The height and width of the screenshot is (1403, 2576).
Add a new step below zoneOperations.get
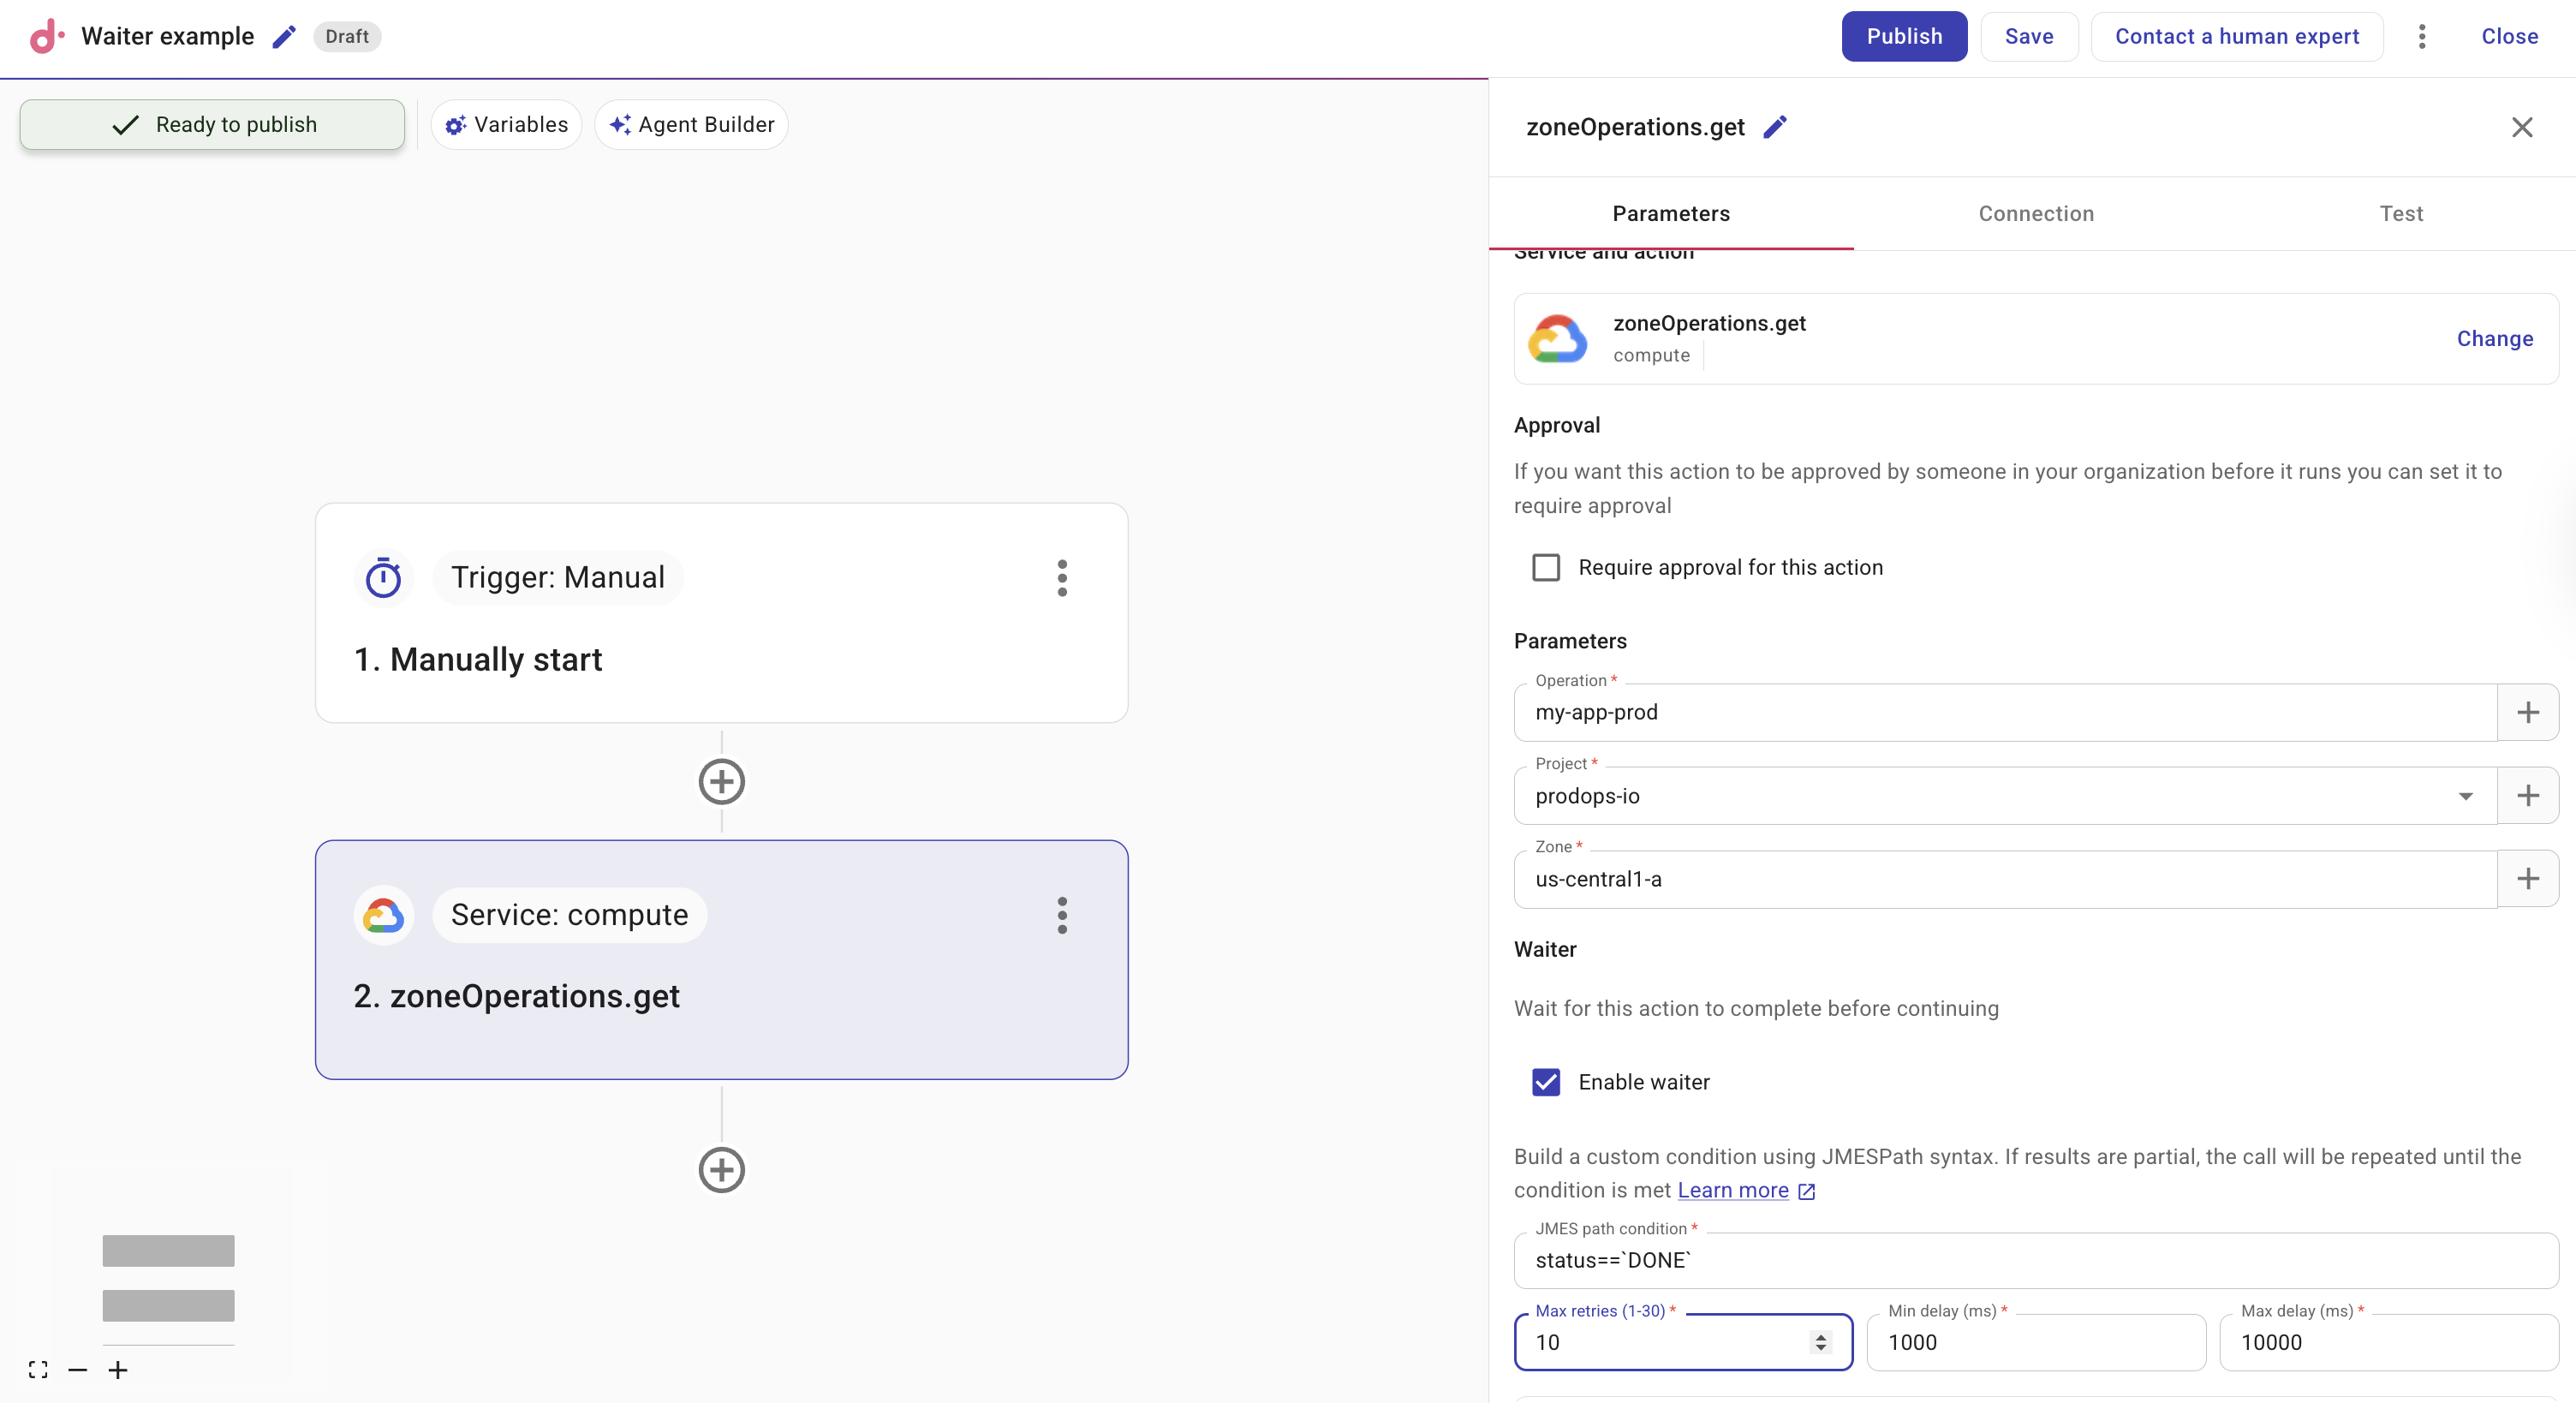(721, 1170)
